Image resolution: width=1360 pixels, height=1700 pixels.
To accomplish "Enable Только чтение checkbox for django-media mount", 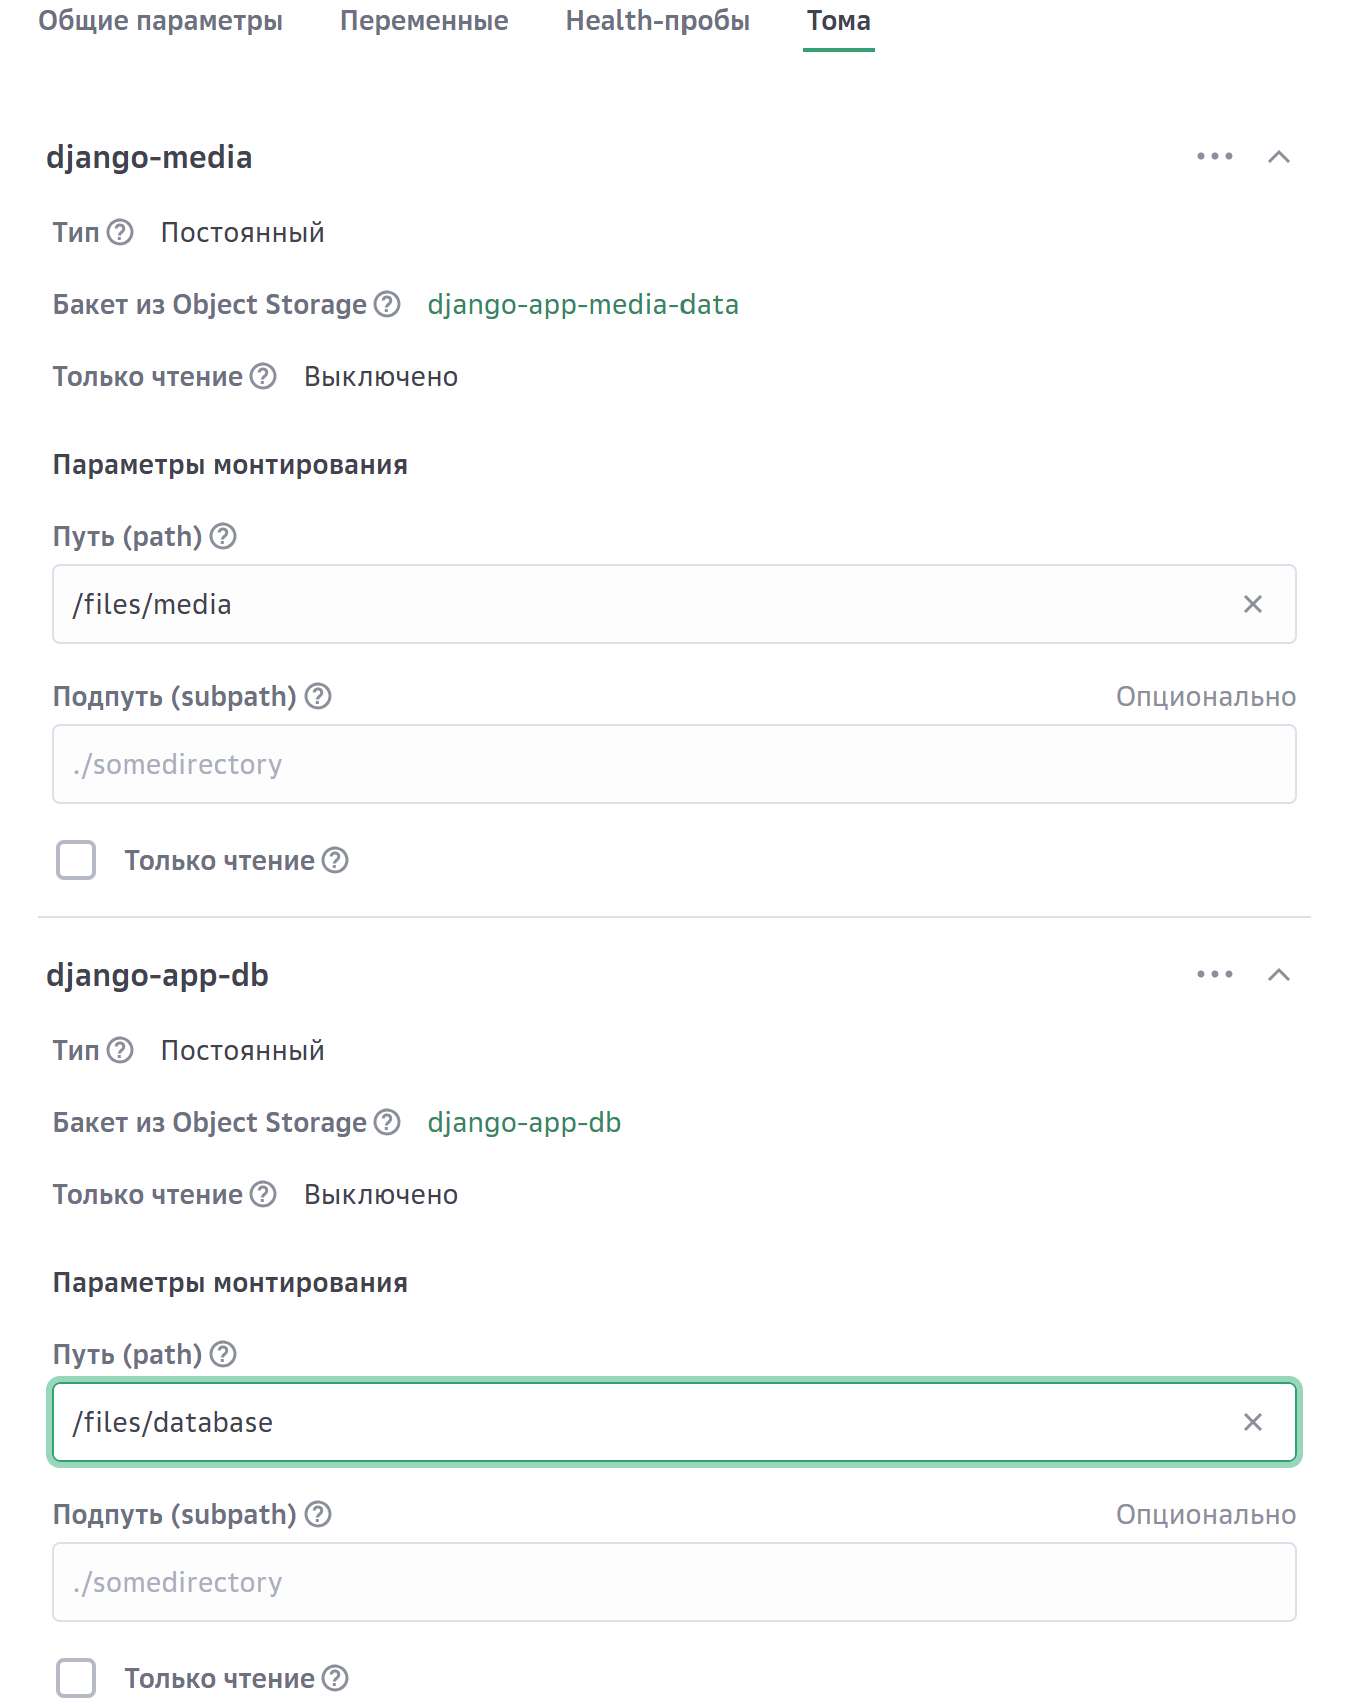I will tap(76, 861).
